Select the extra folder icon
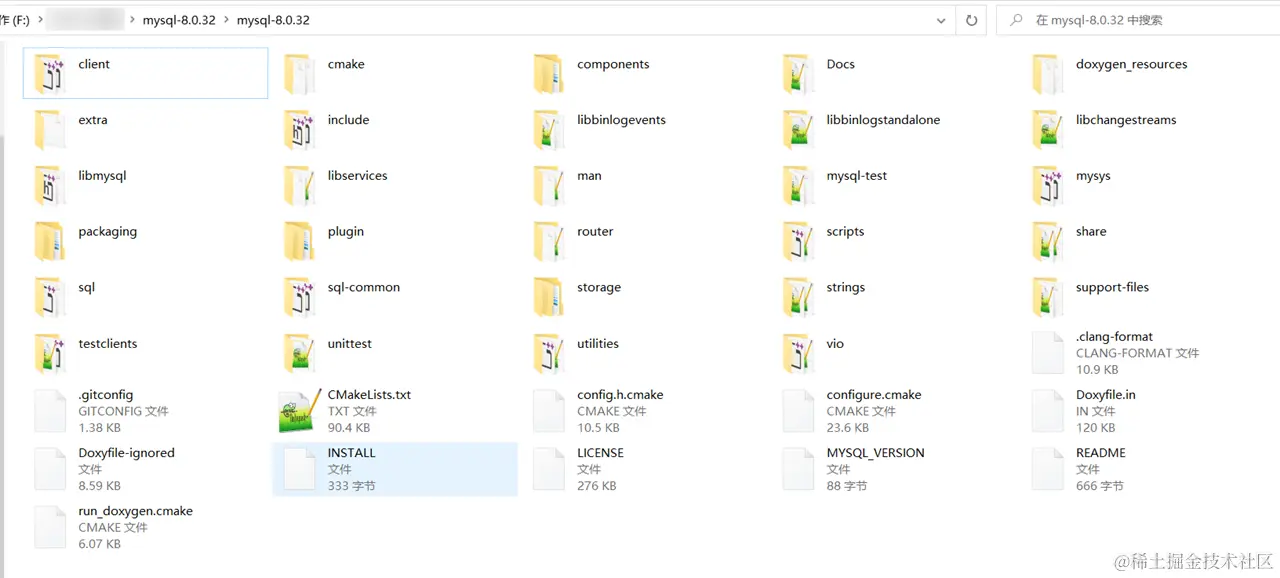Viewport: 1280px width, 578px height. tap(50, 130)
